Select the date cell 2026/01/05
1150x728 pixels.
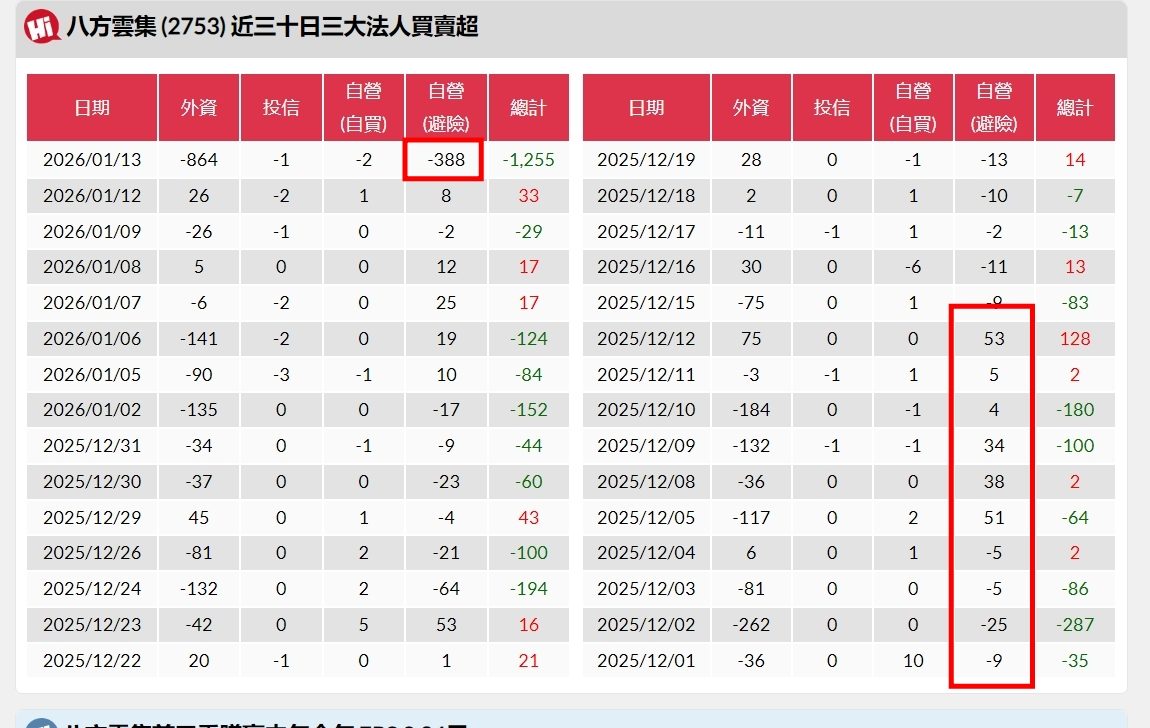pos(92,375)
